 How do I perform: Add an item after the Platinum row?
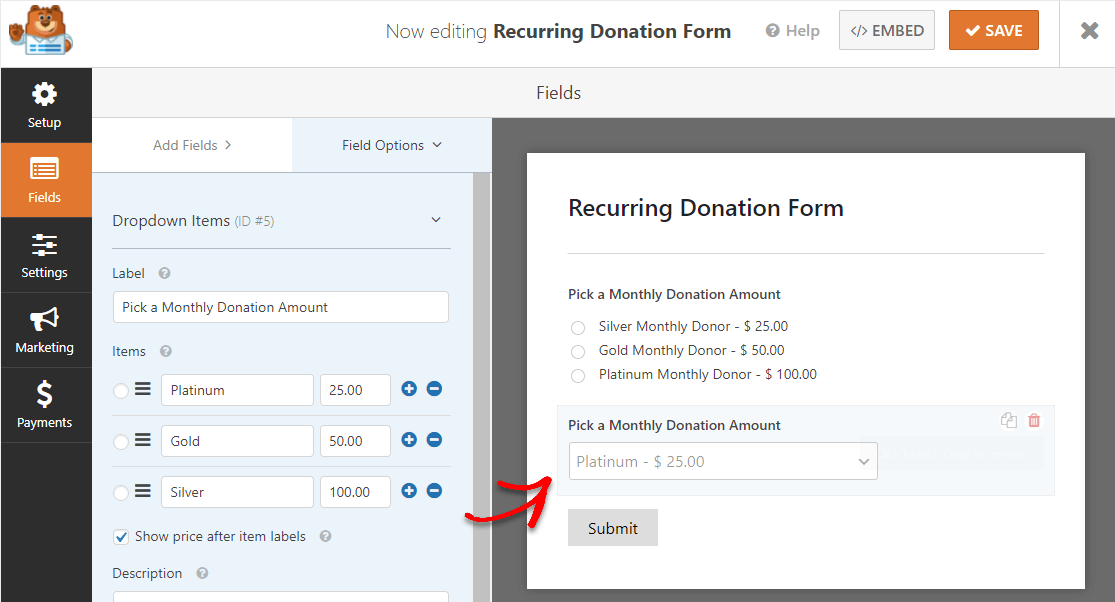point(409,389)
